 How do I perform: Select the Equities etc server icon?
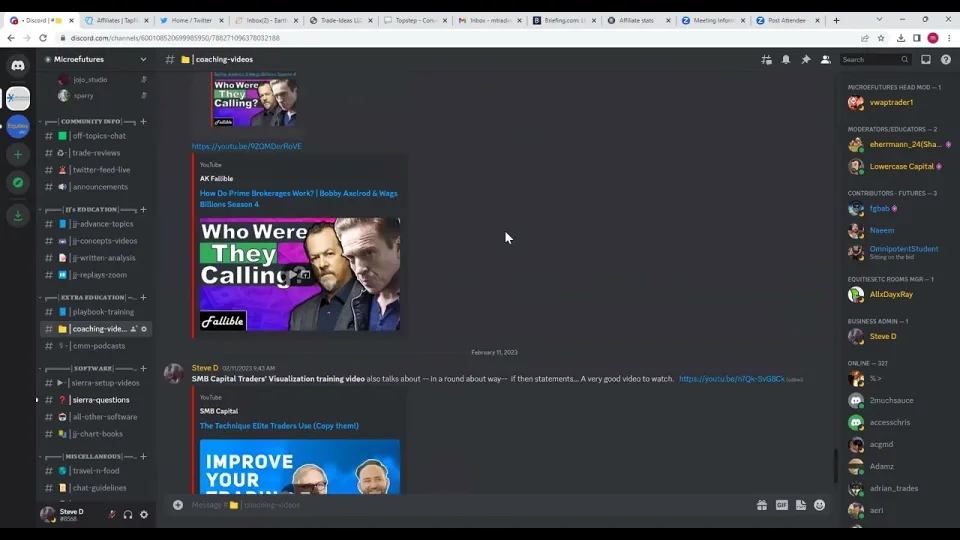(x=18, y=127)
